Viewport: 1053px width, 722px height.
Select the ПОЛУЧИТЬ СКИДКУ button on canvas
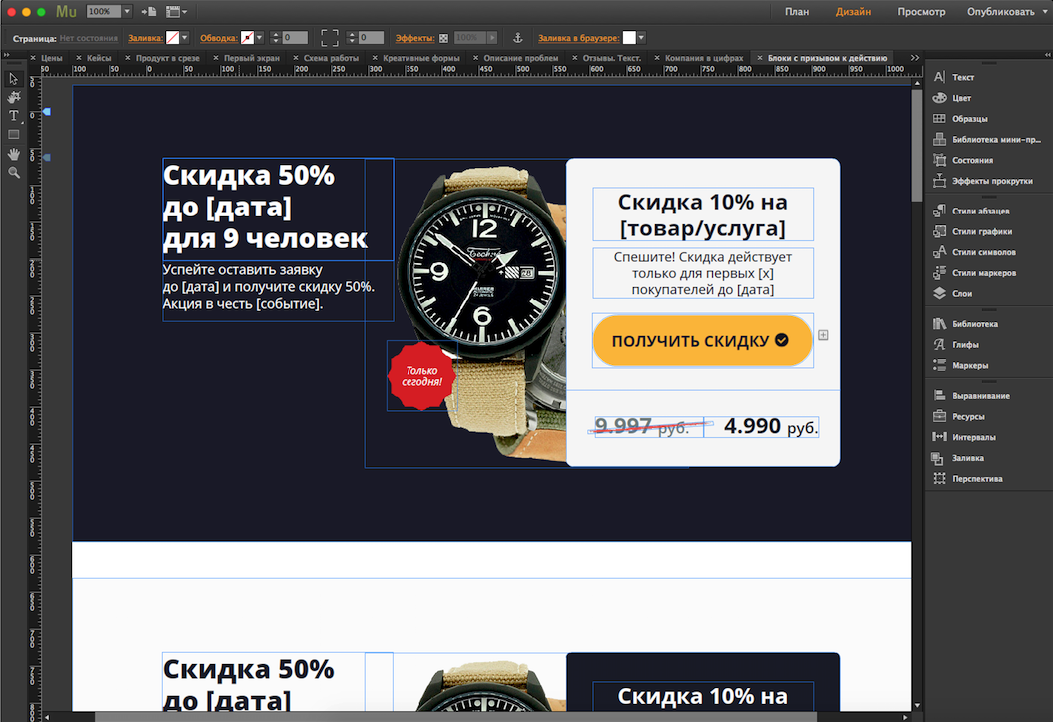[x=702, y=341]
